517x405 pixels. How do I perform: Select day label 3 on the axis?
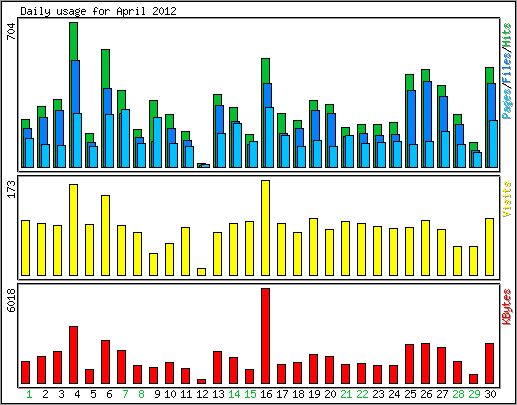tap(61, 394)
